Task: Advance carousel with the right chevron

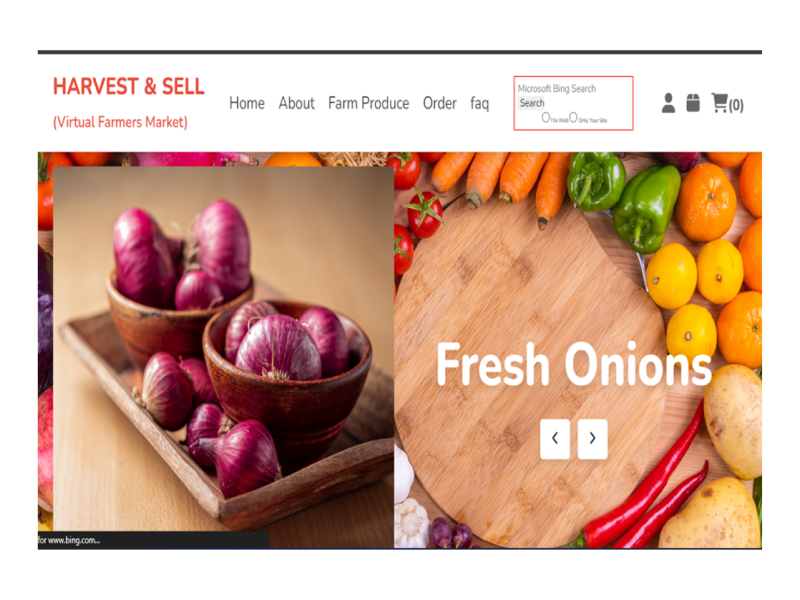Action: pyautogui.click(x=592, y=439)
